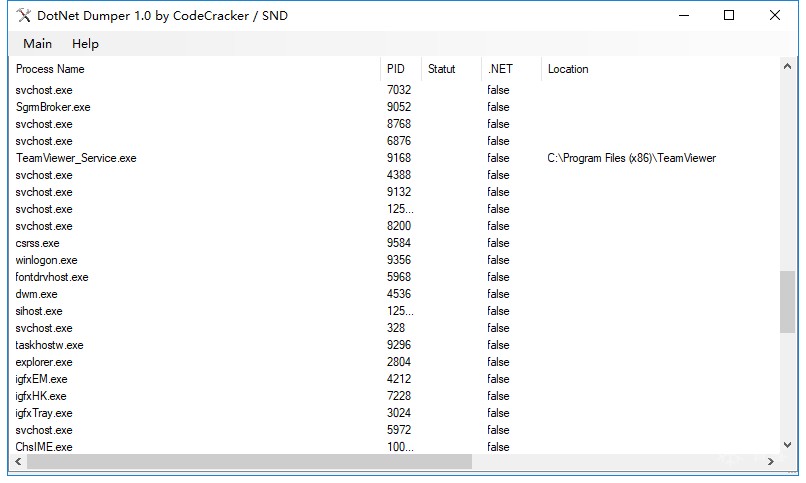Select the taskhostw.exe process
Viewport: 806px width, 483px height.
pyautogui.click(x=49, y=345)
